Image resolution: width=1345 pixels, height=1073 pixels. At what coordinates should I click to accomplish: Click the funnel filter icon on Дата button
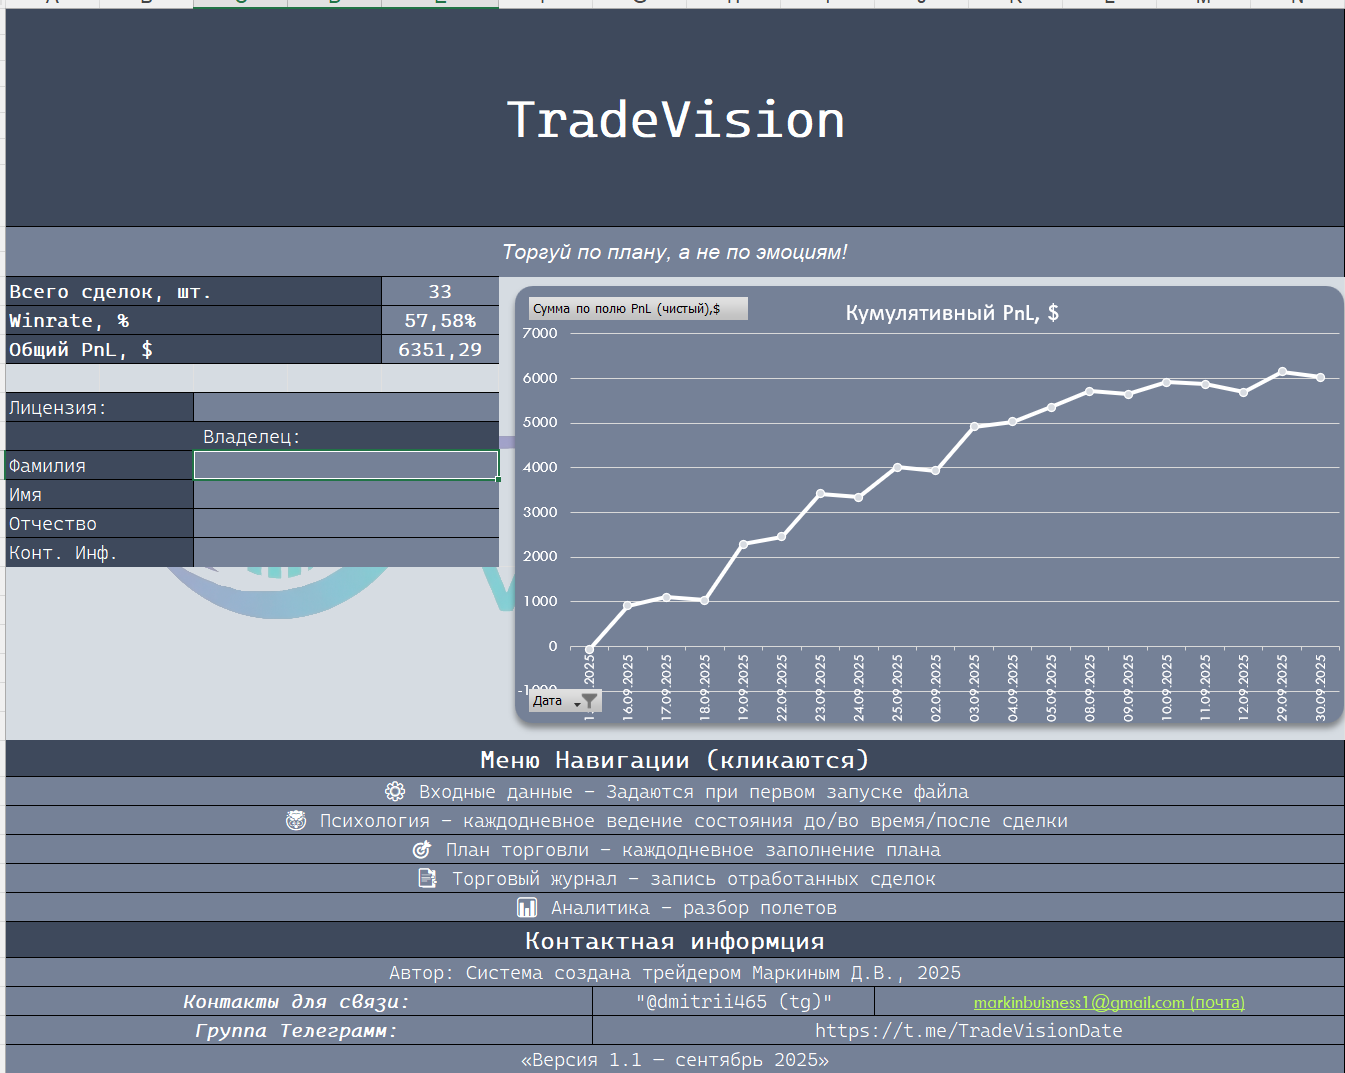(589, 701)
